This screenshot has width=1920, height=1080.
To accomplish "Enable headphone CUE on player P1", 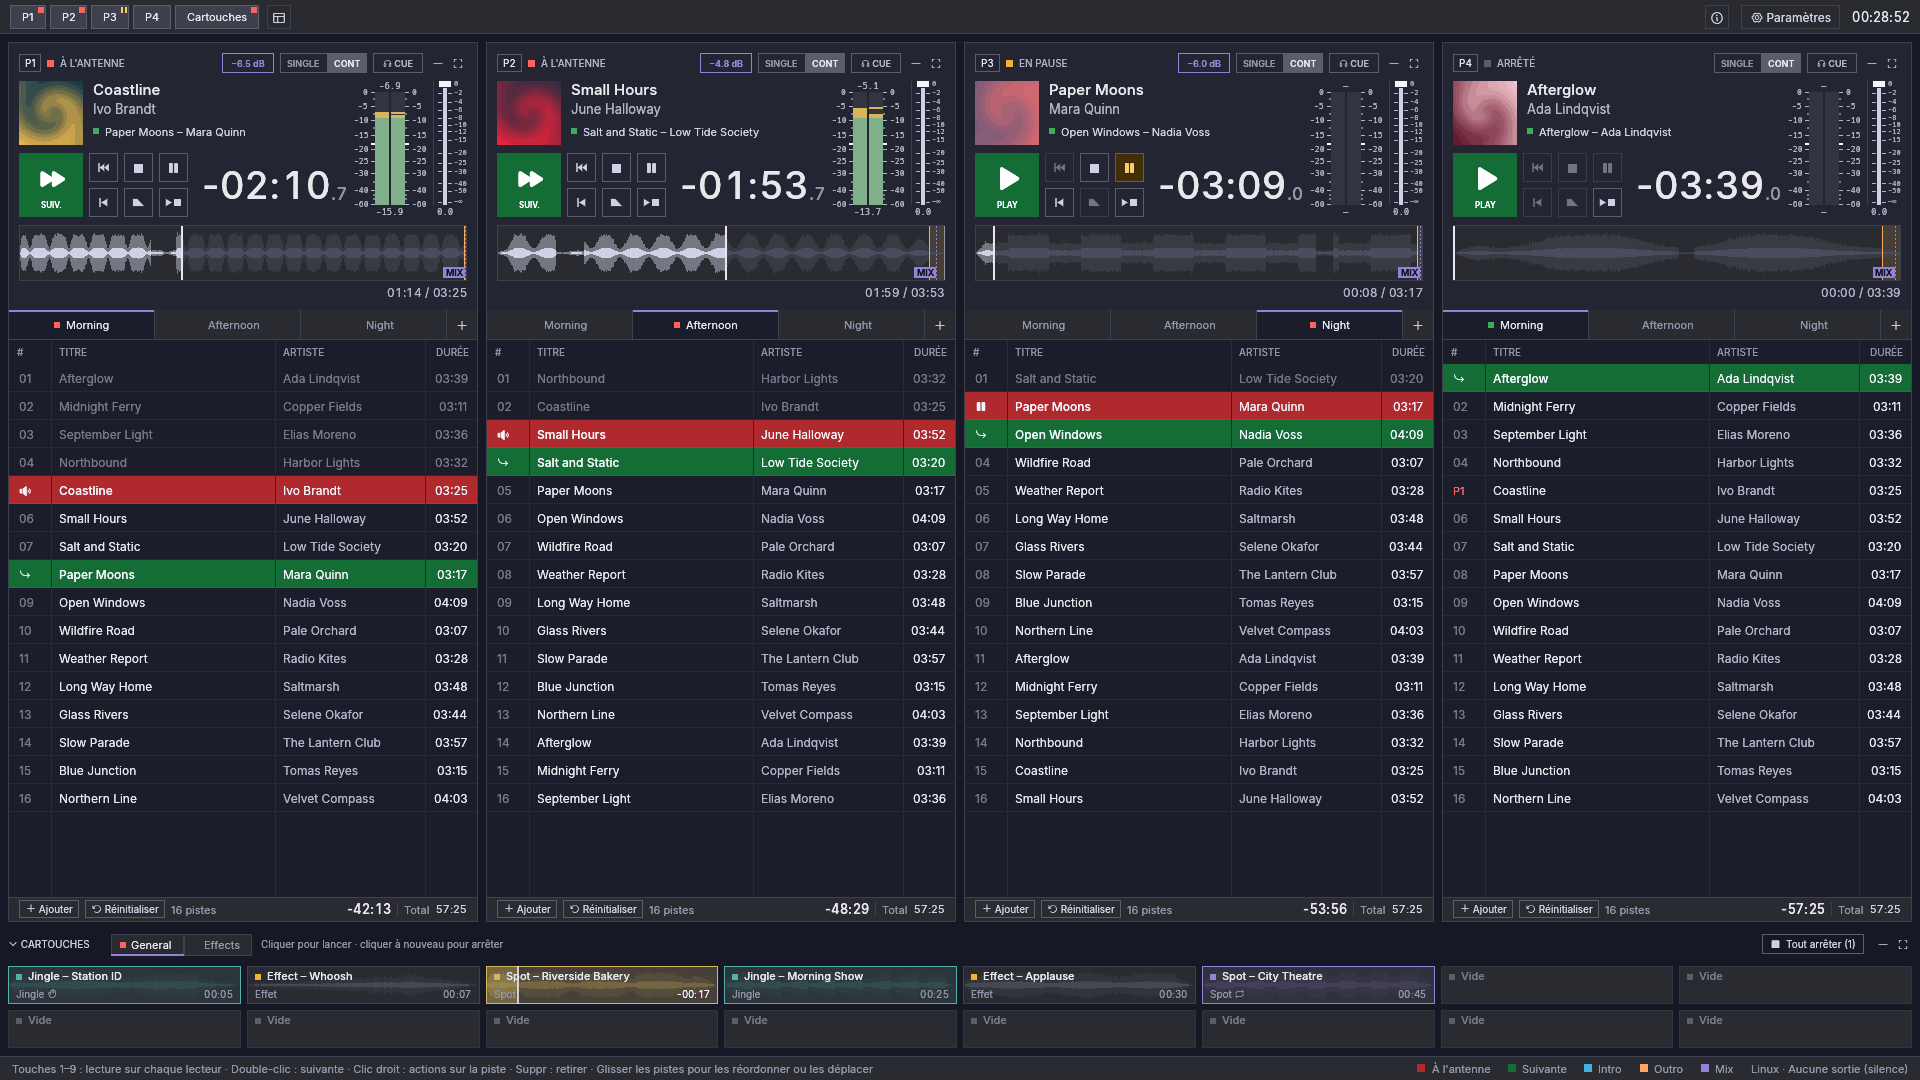I will [398, 63].
